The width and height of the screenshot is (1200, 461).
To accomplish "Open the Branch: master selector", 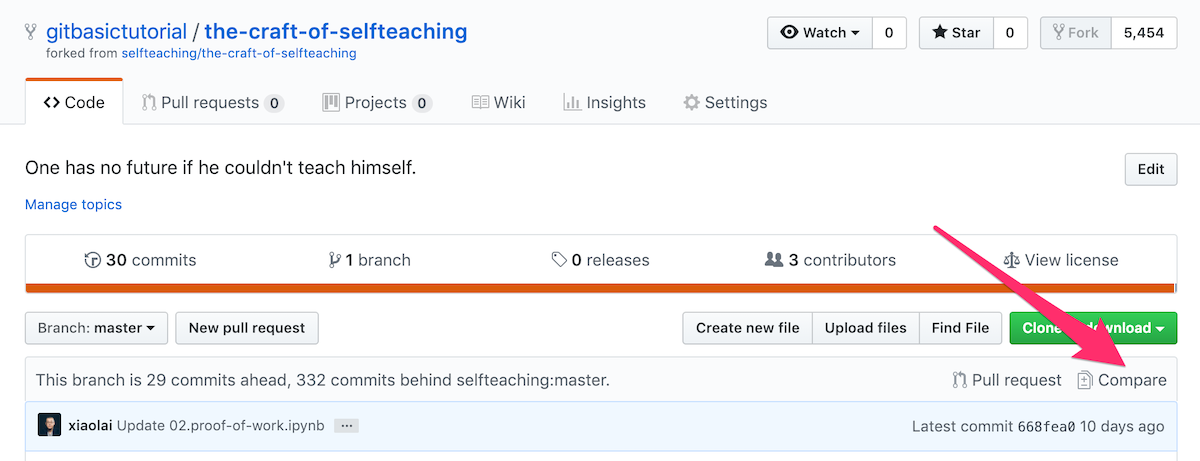I will [96, 328].
